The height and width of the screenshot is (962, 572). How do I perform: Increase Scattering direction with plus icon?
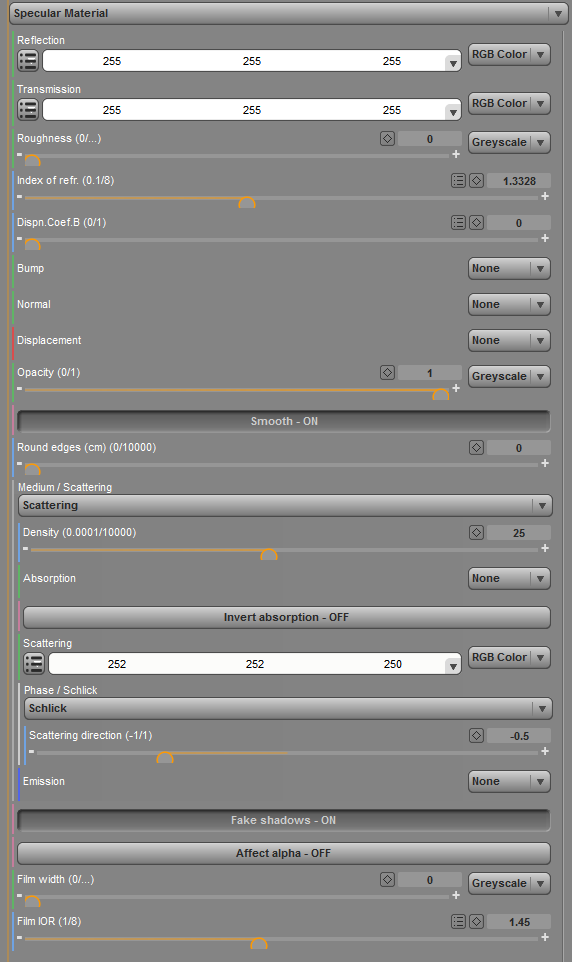545,752
